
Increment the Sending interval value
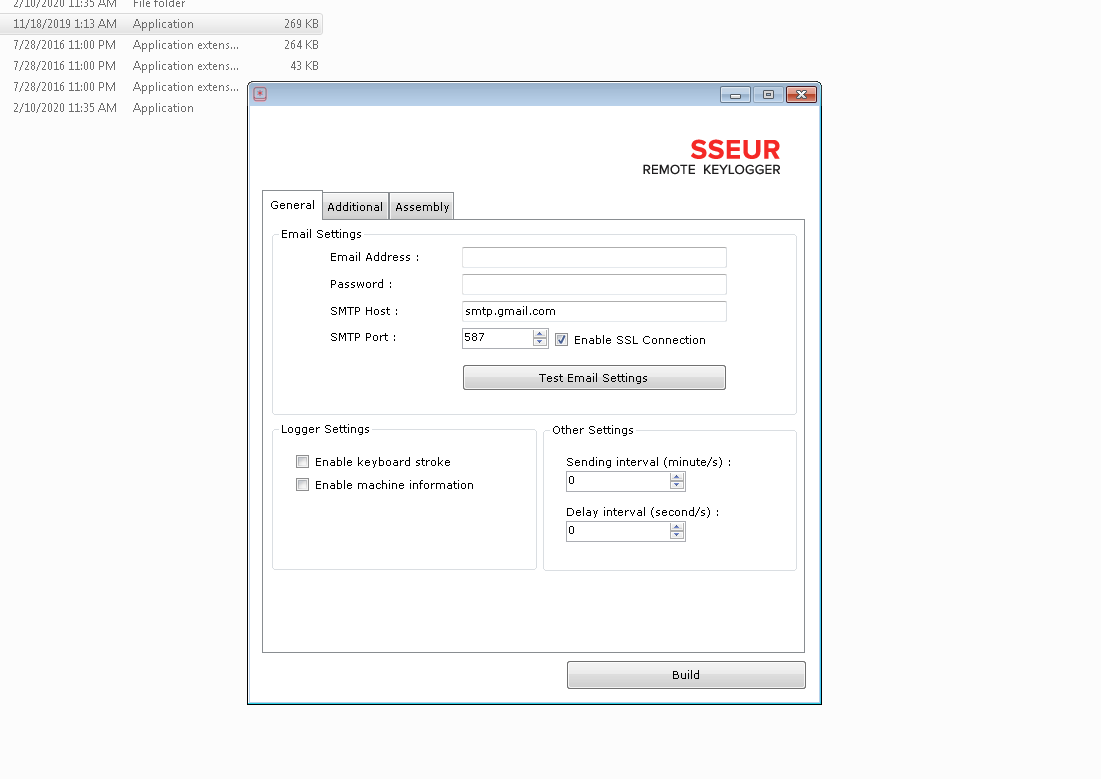677,476
